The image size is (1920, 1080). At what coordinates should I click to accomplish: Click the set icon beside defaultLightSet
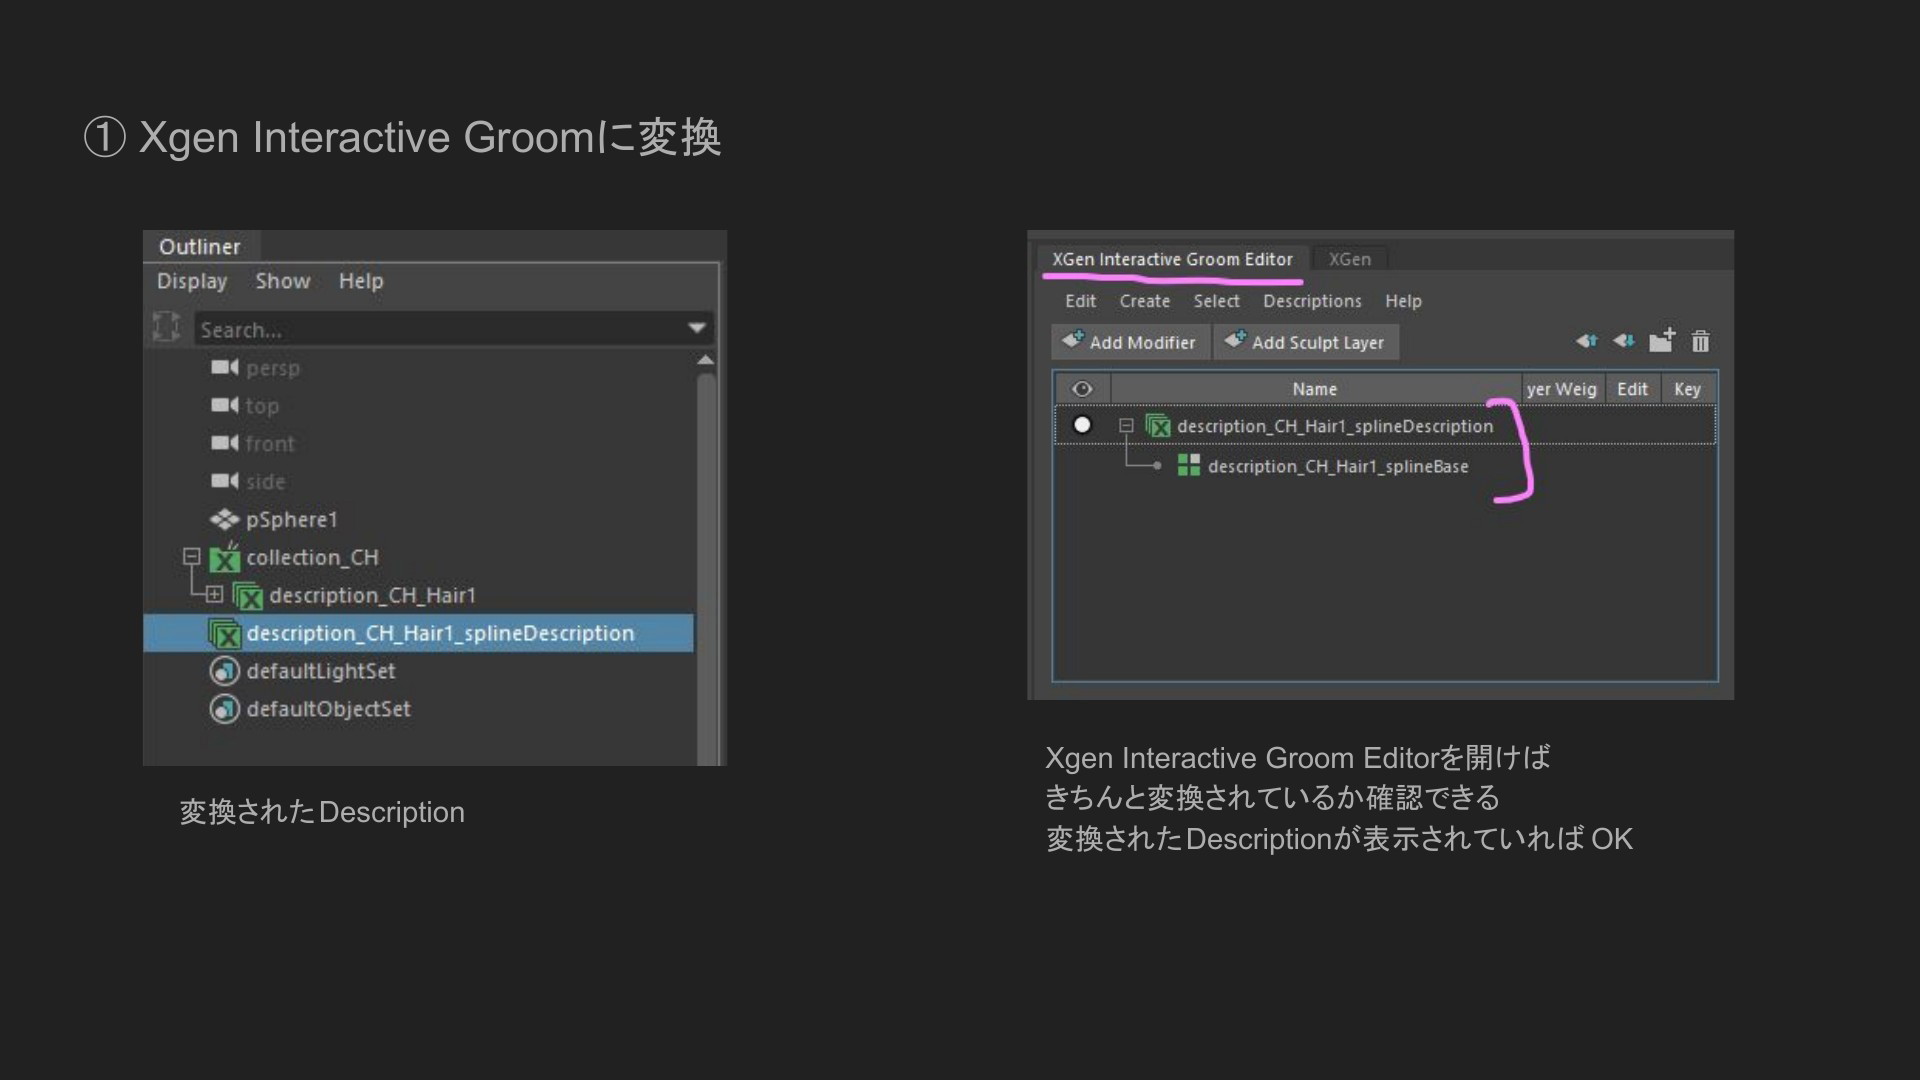[225, 671]
